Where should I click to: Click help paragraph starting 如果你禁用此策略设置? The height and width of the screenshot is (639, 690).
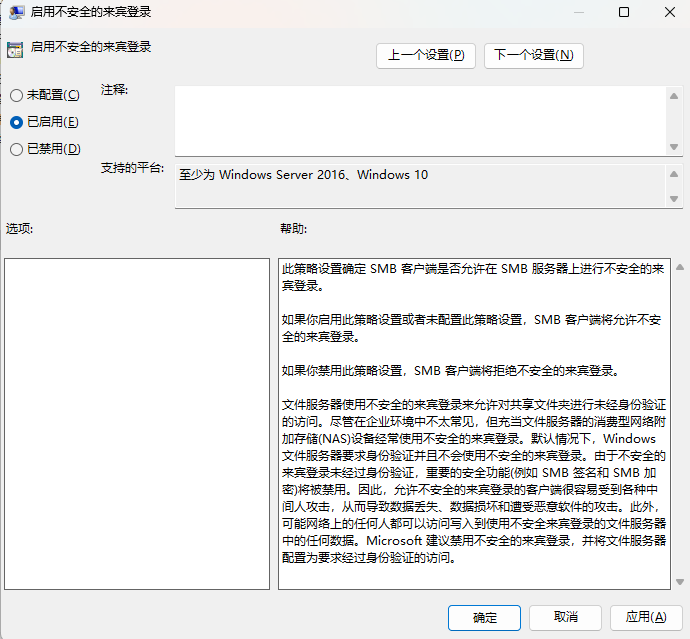click(451, 371)
